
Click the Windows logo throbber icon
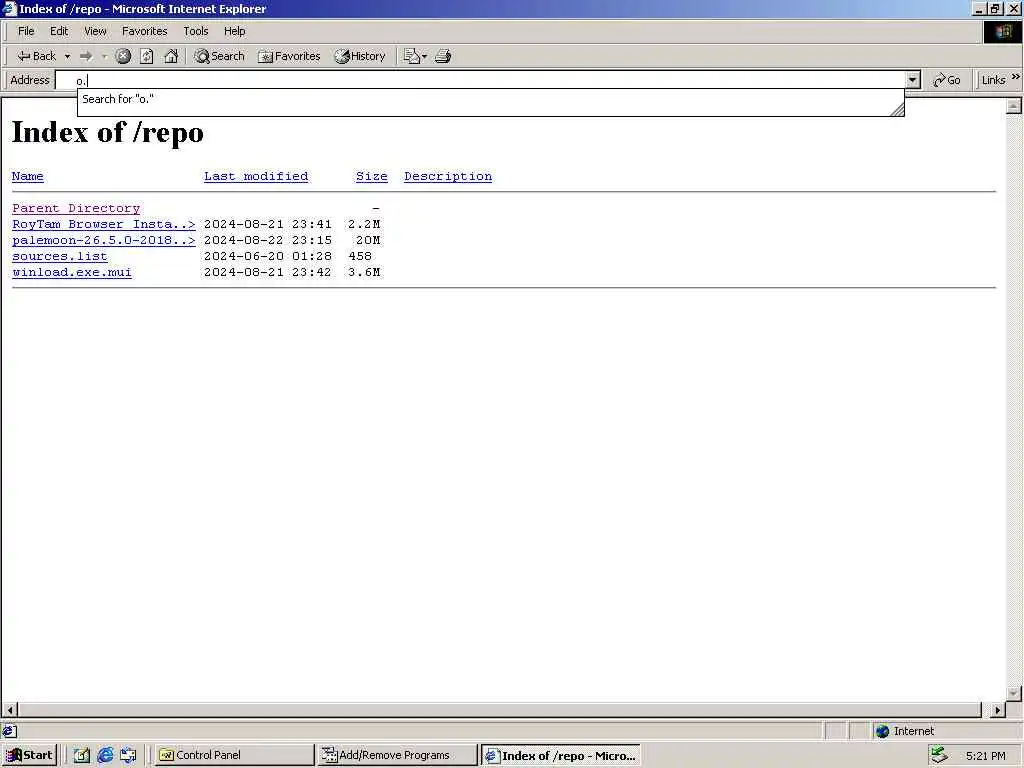point(1002,31)
